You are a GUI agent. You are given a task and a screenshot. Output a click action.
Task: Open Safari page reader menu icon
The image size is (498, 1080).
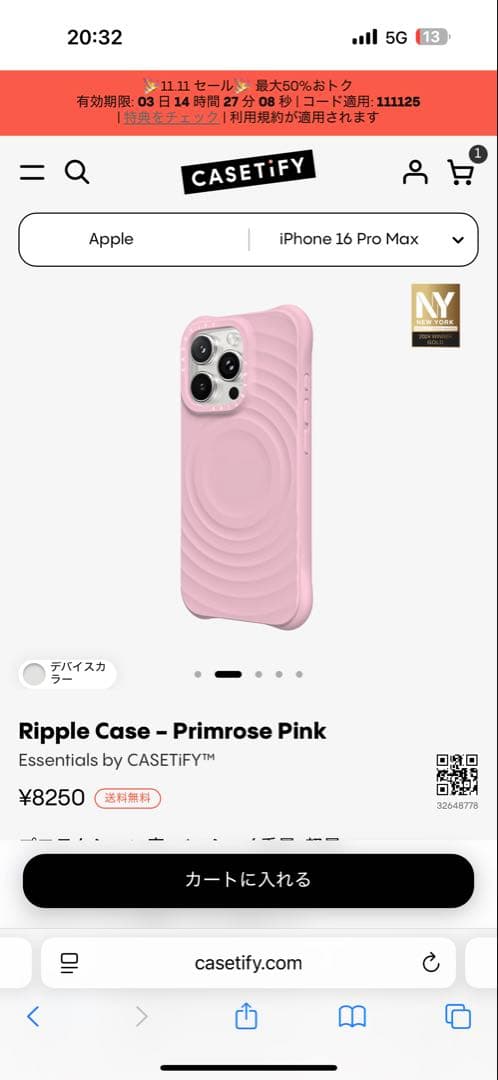pyautogui.click(x=70, y=963)
